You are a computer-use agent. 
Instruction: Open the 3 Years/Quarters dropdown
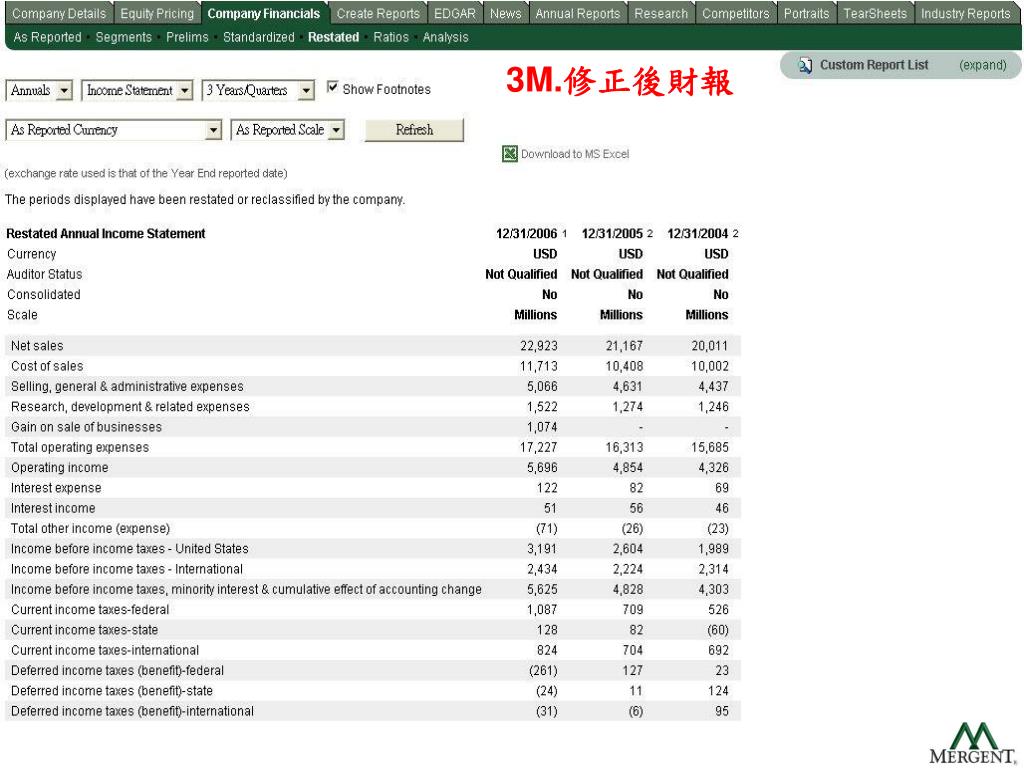tap(258, 90)
